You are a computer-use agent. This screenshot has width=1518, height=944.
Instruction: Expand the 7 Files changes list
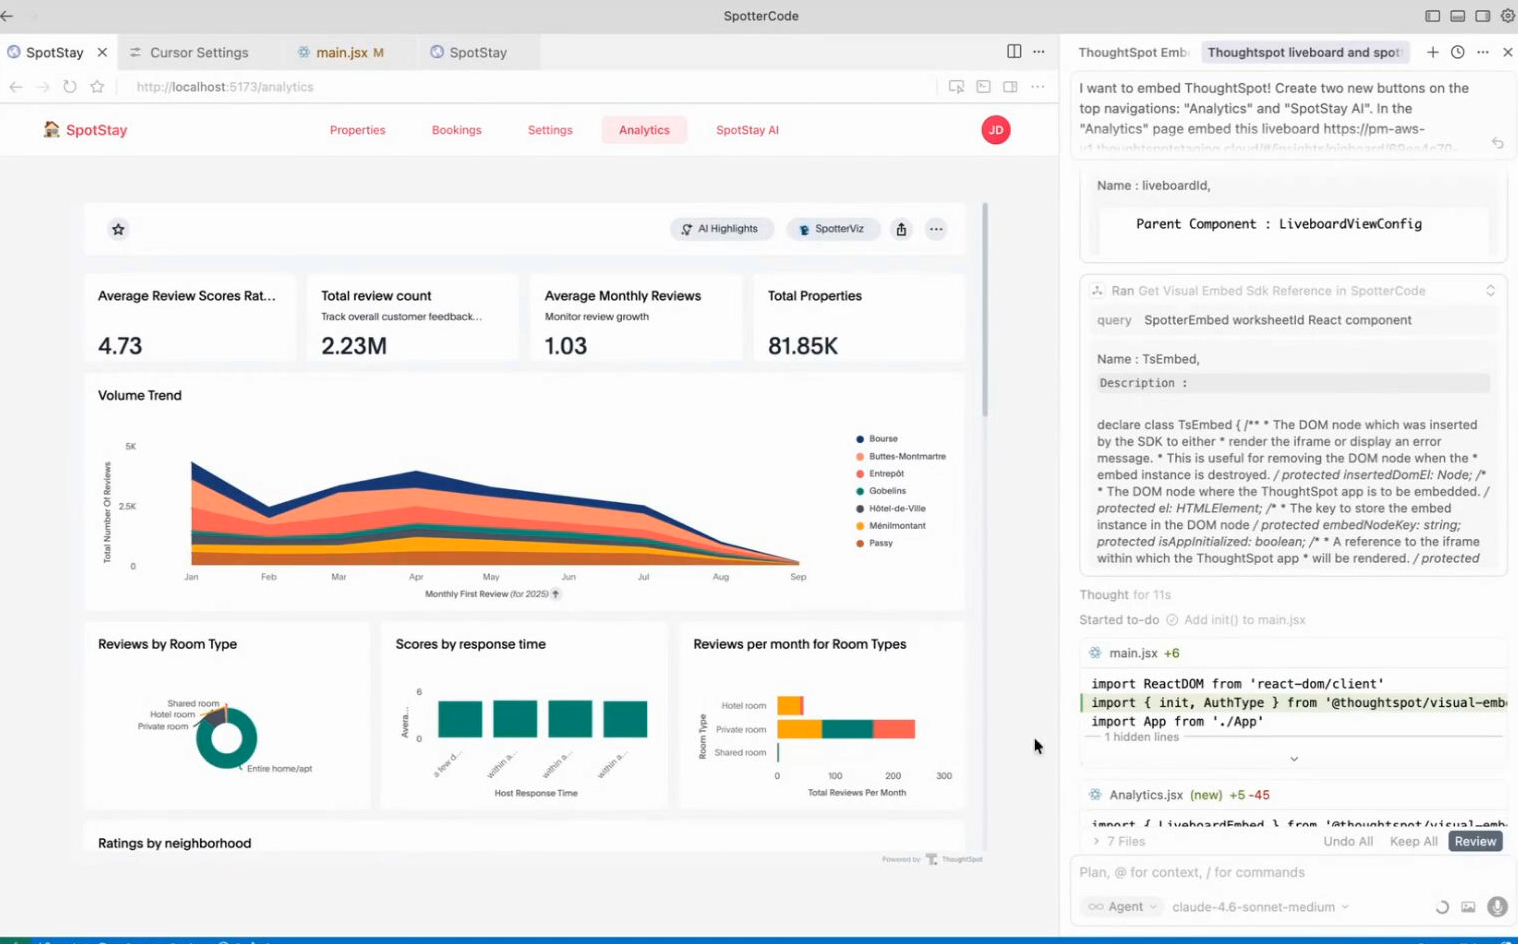pyautogui.click(x=1118, y=841)
